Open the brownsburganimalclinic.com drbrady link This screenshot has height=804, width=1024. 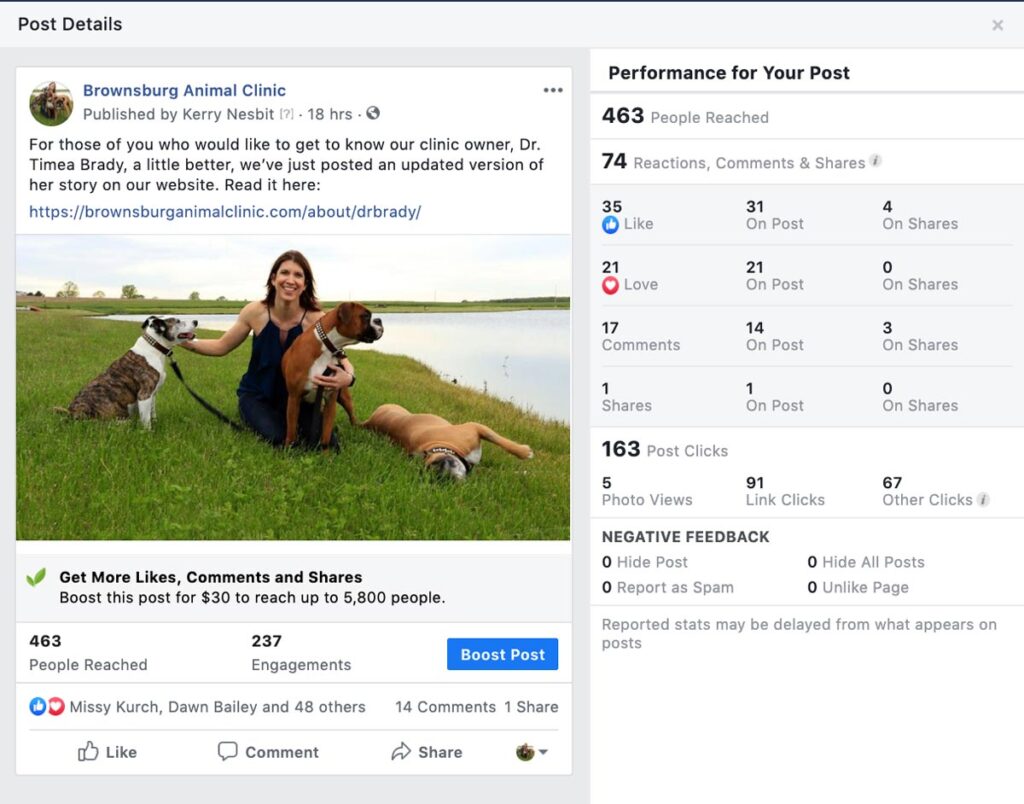[x=225, y=212]
